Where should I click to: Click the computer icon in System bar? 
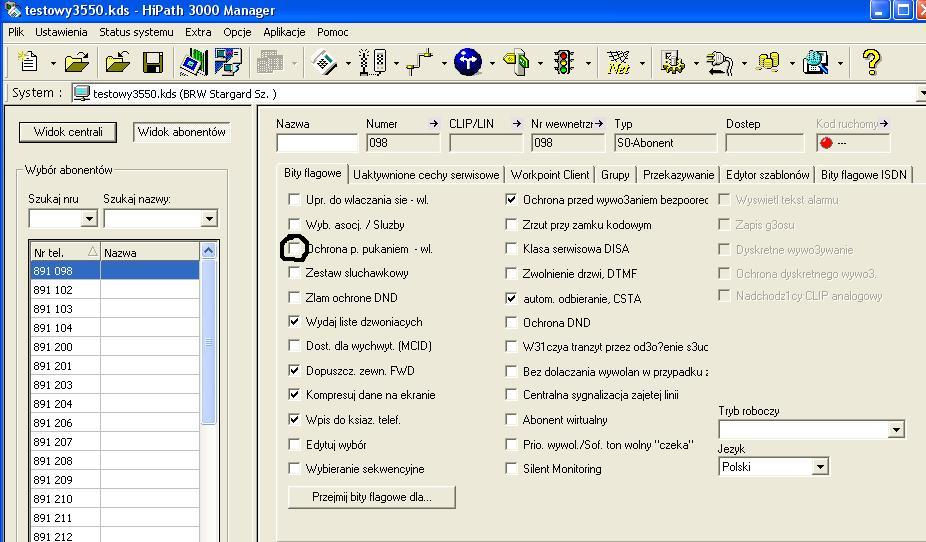tap(81, 93)
